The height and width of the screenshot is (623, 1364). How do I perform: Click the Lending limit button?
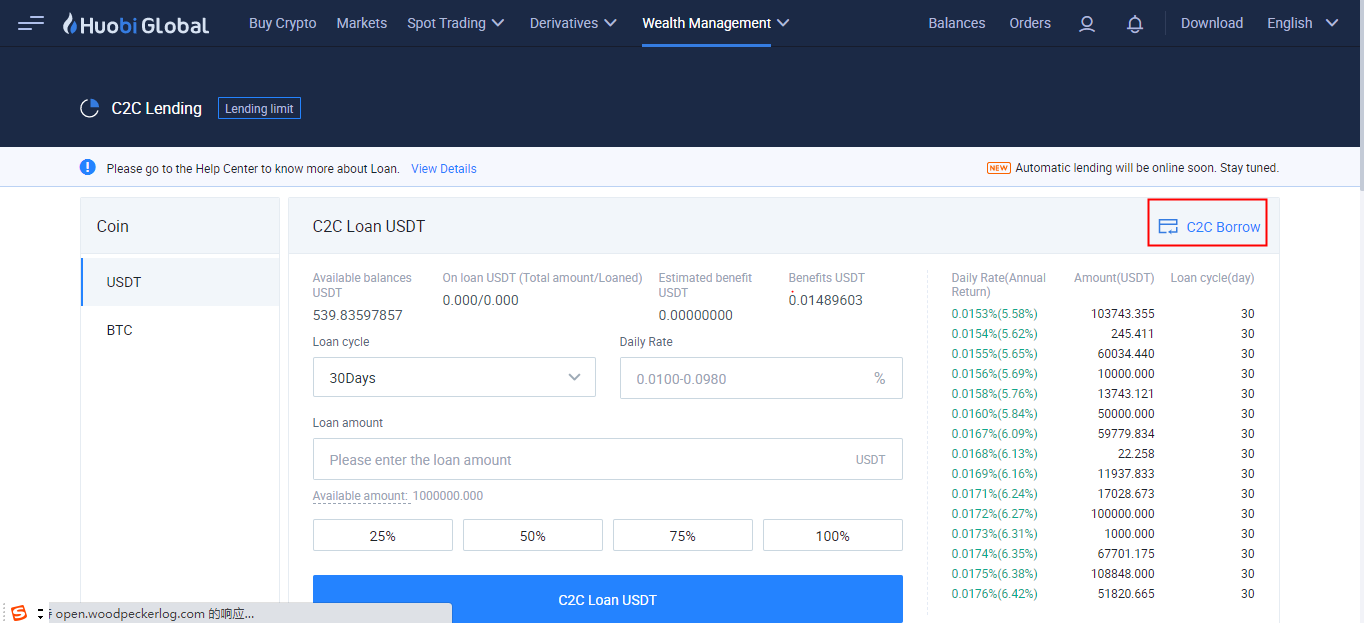coord(259,108)
